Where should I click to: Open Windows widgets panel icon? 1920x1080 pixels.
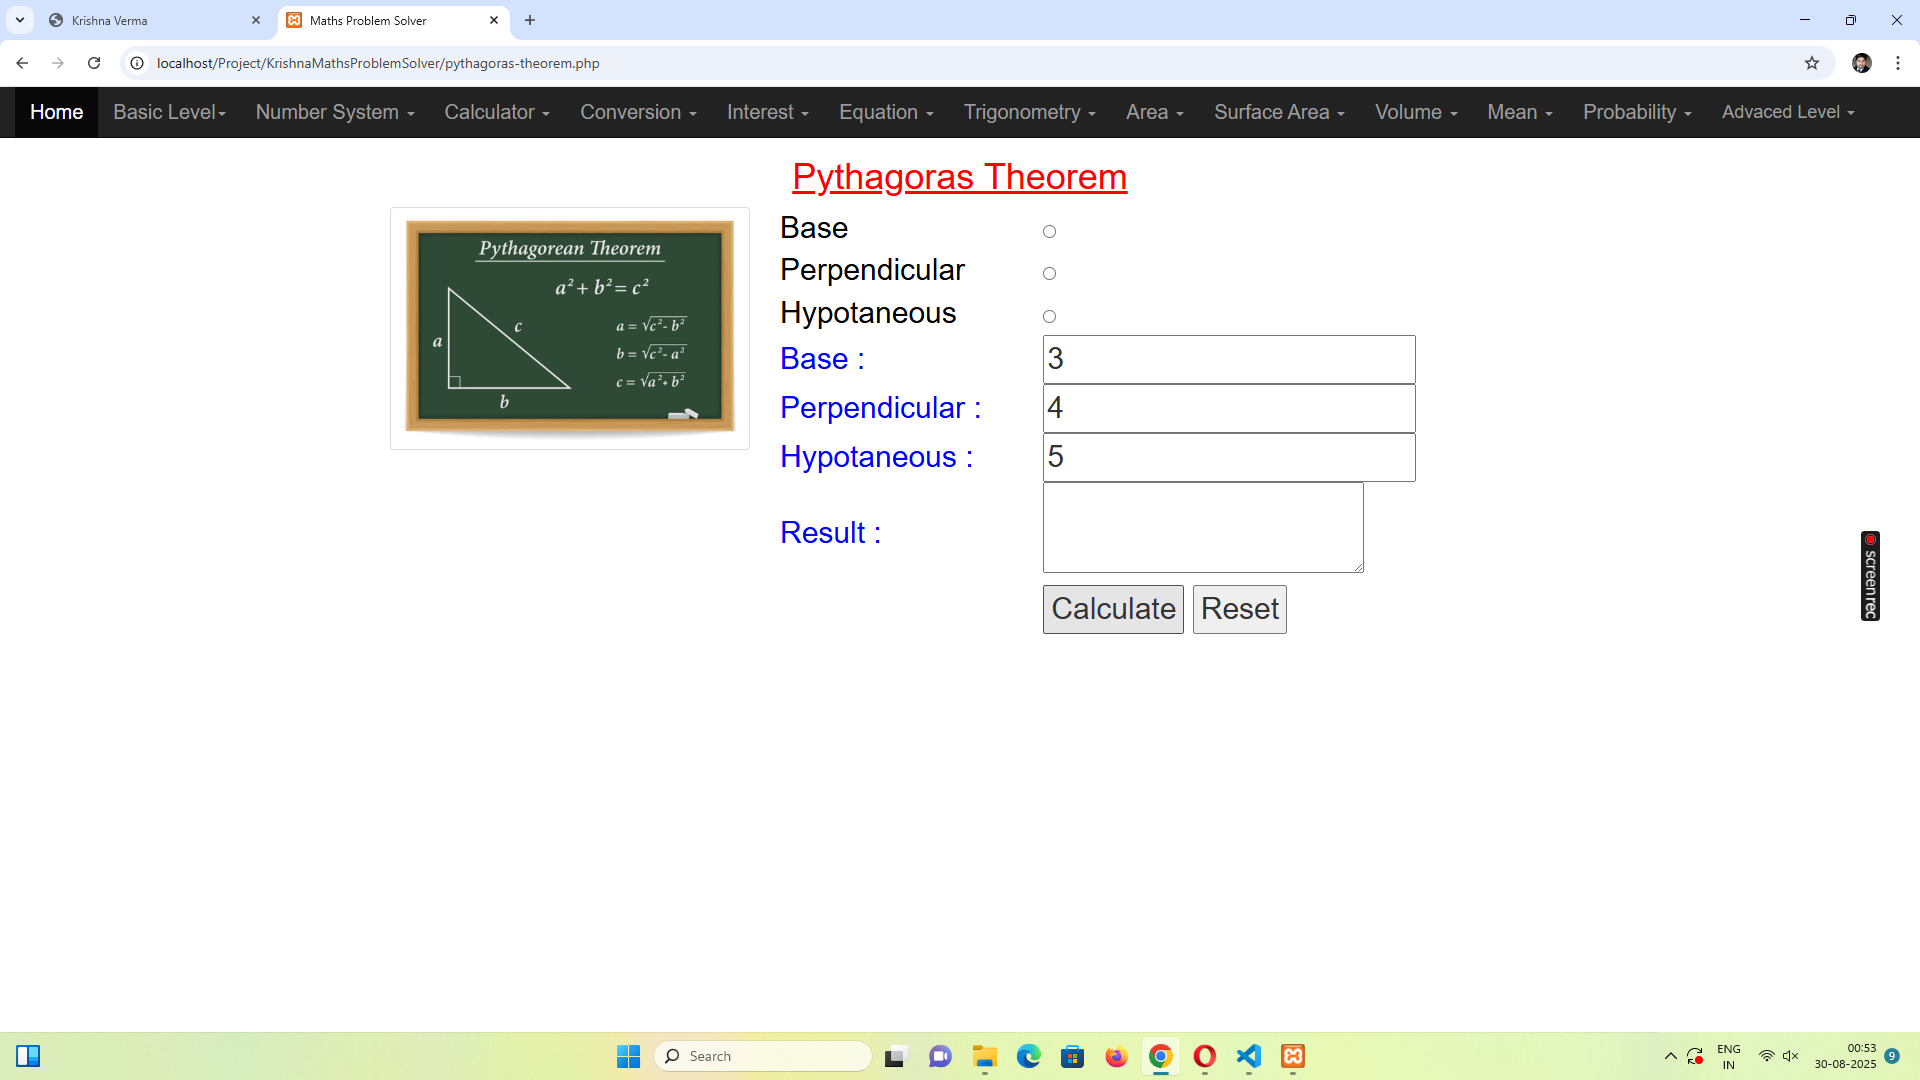[x=28, y=1056]
